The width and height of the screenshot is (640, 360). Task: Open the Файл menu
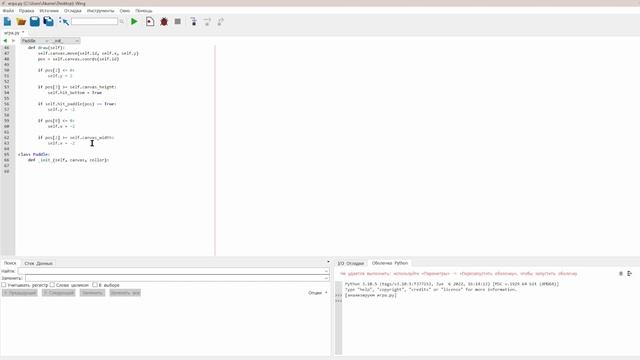[8, 11]
